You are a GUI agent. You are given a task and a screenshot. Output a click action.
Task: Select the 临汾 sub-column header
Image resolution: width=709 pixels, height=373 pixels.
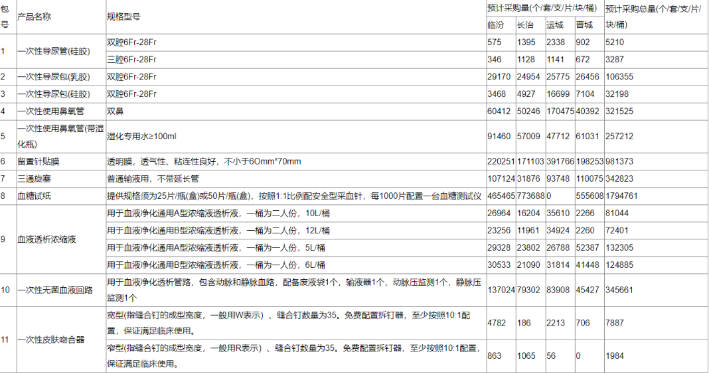click(496, 25)
